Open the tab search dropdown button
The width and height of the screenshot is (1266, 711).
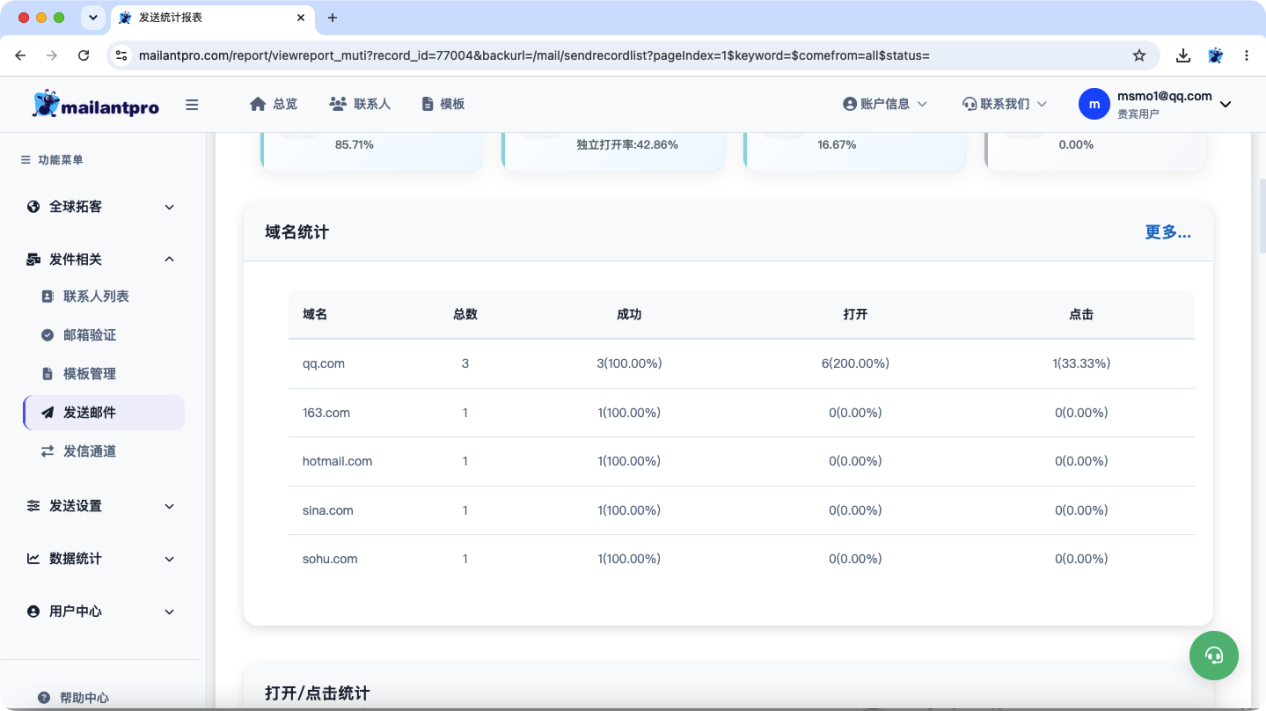(93, 18)
